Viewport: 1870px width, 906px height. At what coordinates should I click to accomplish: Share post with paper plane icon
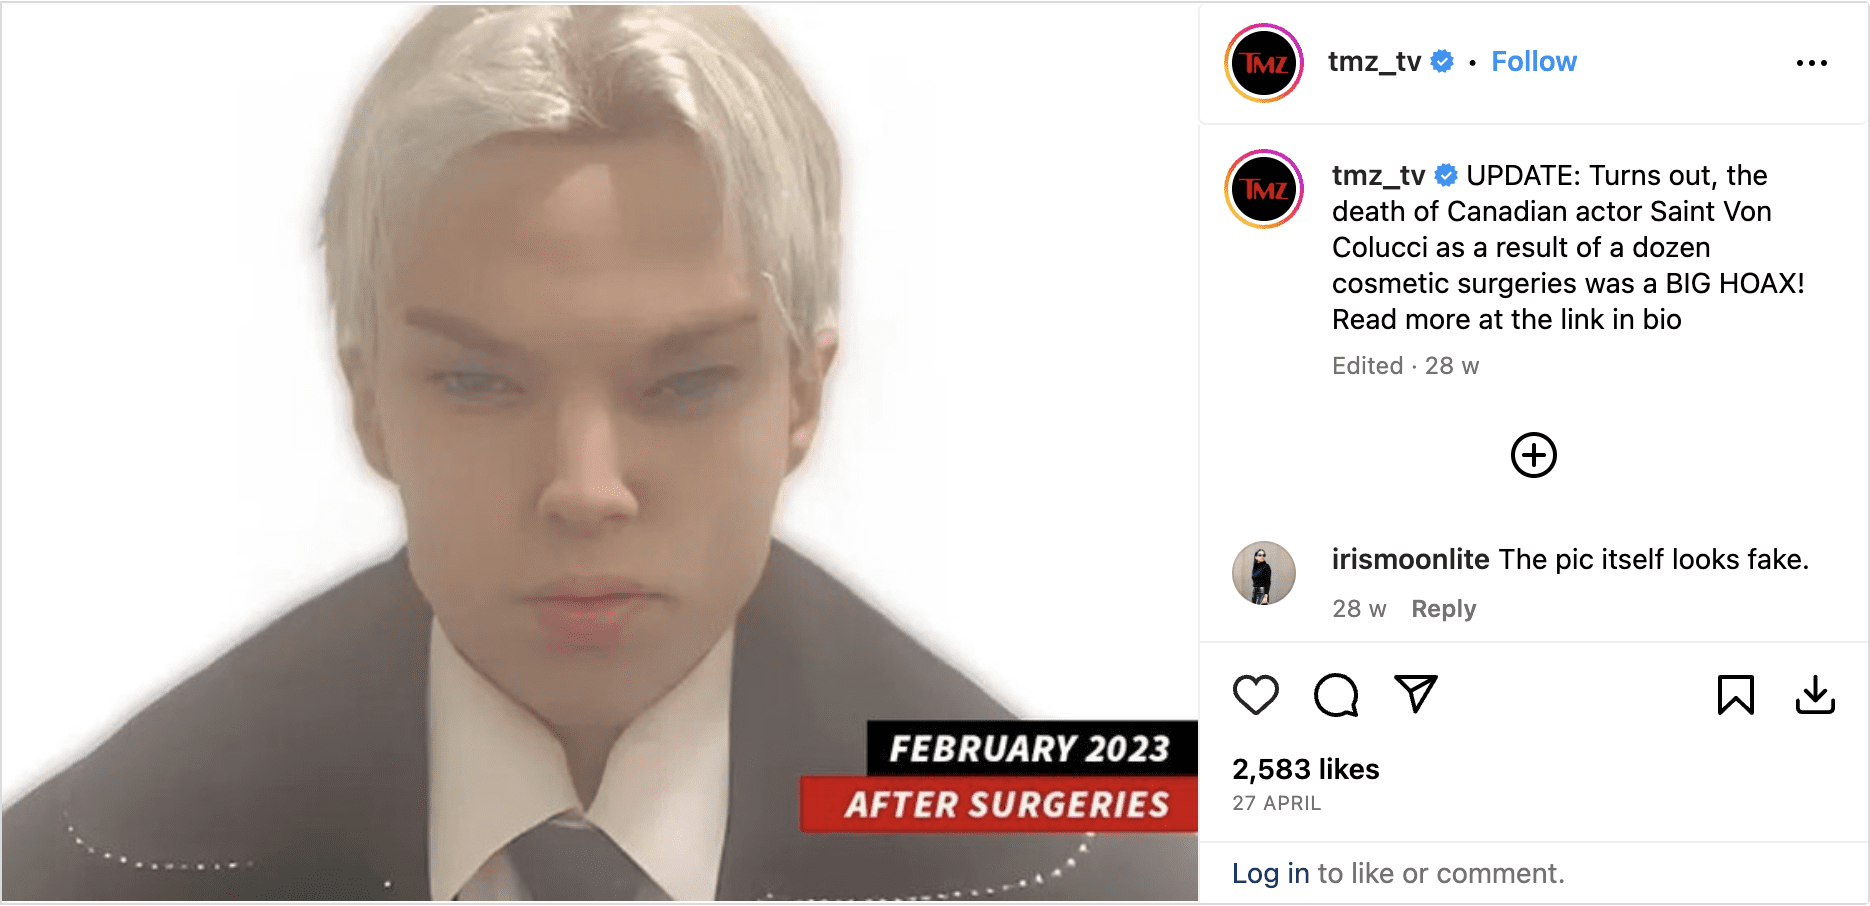tap(1416, 694)
